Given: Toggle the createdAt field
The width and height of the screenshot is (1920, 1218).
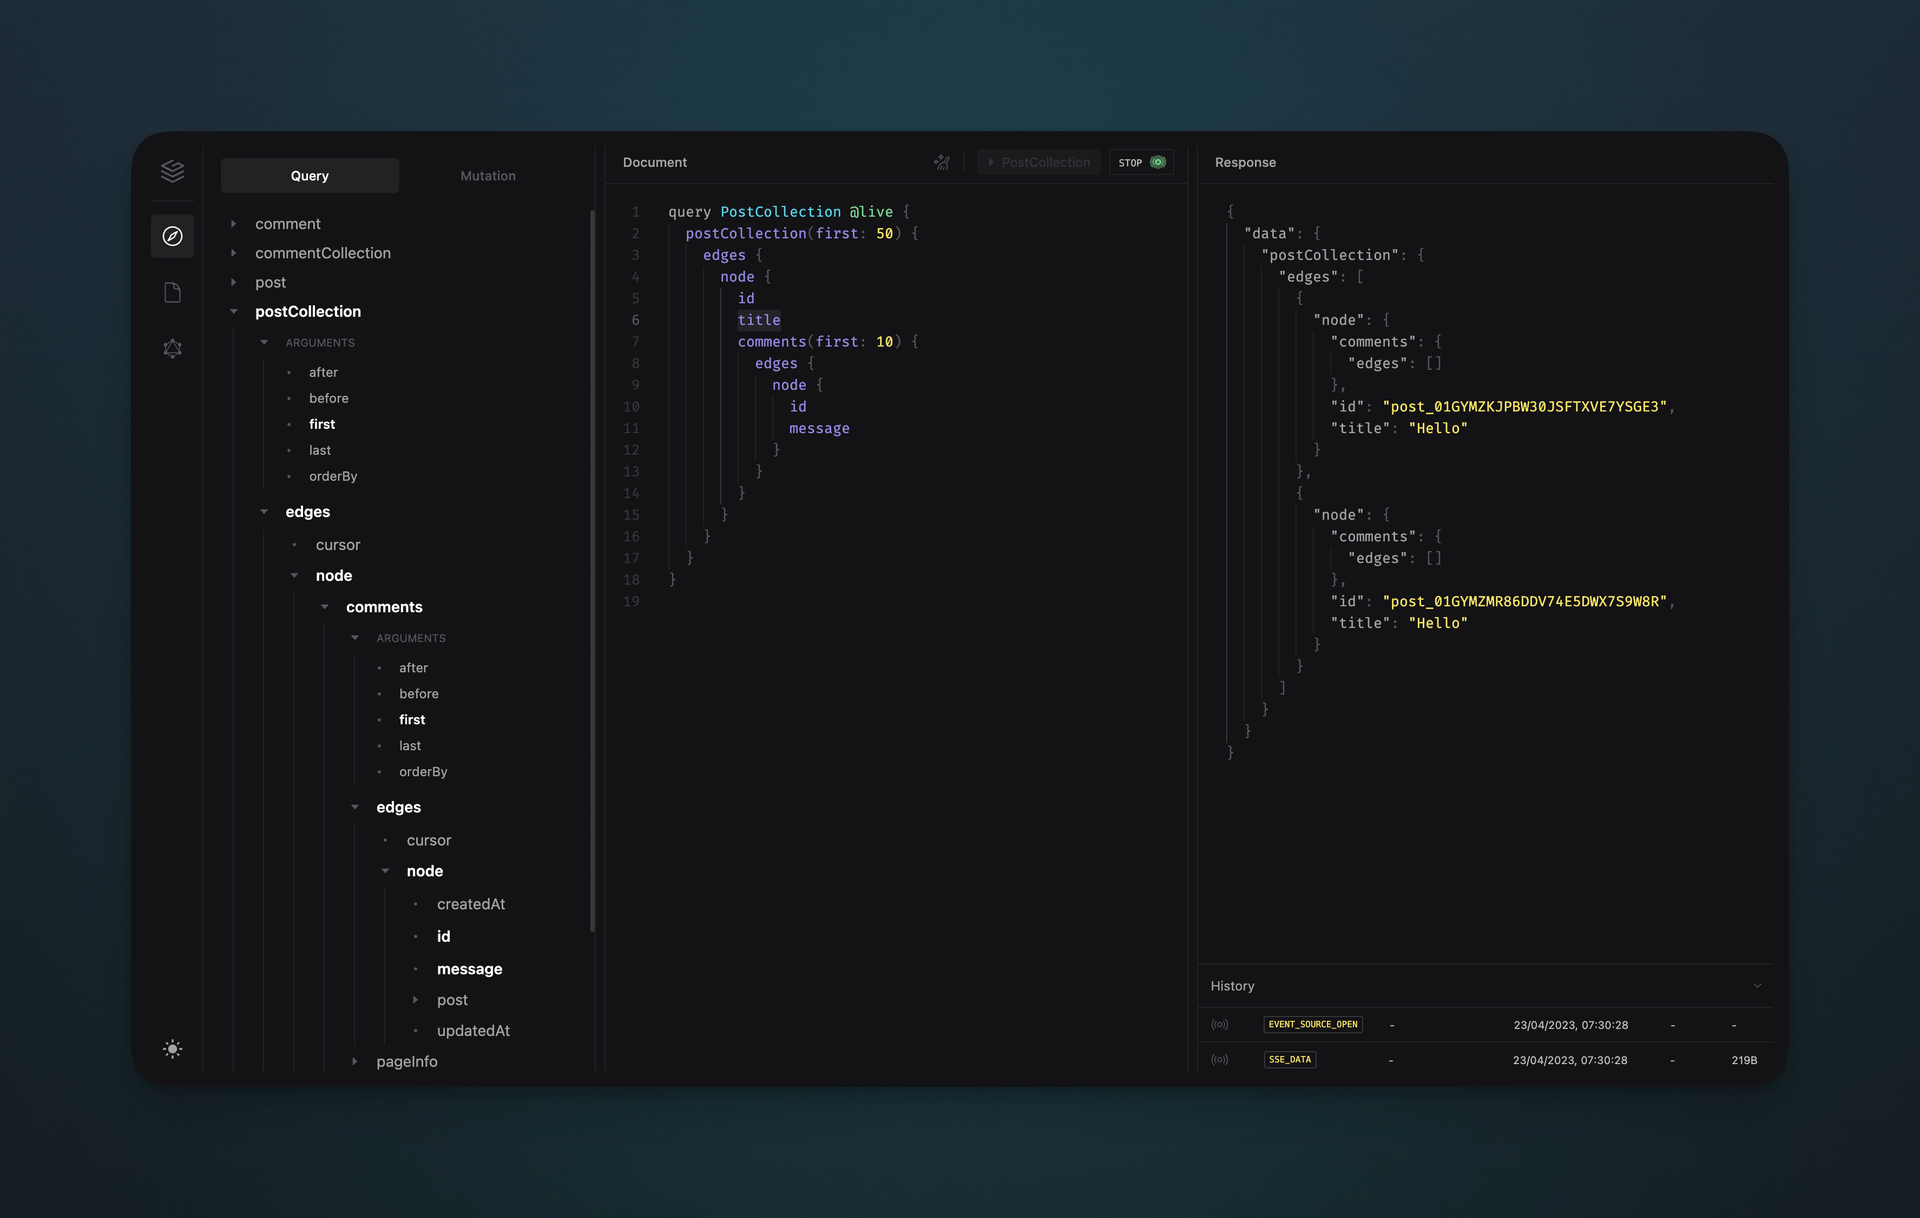Looking at the screenshot, I should [471, 904].
